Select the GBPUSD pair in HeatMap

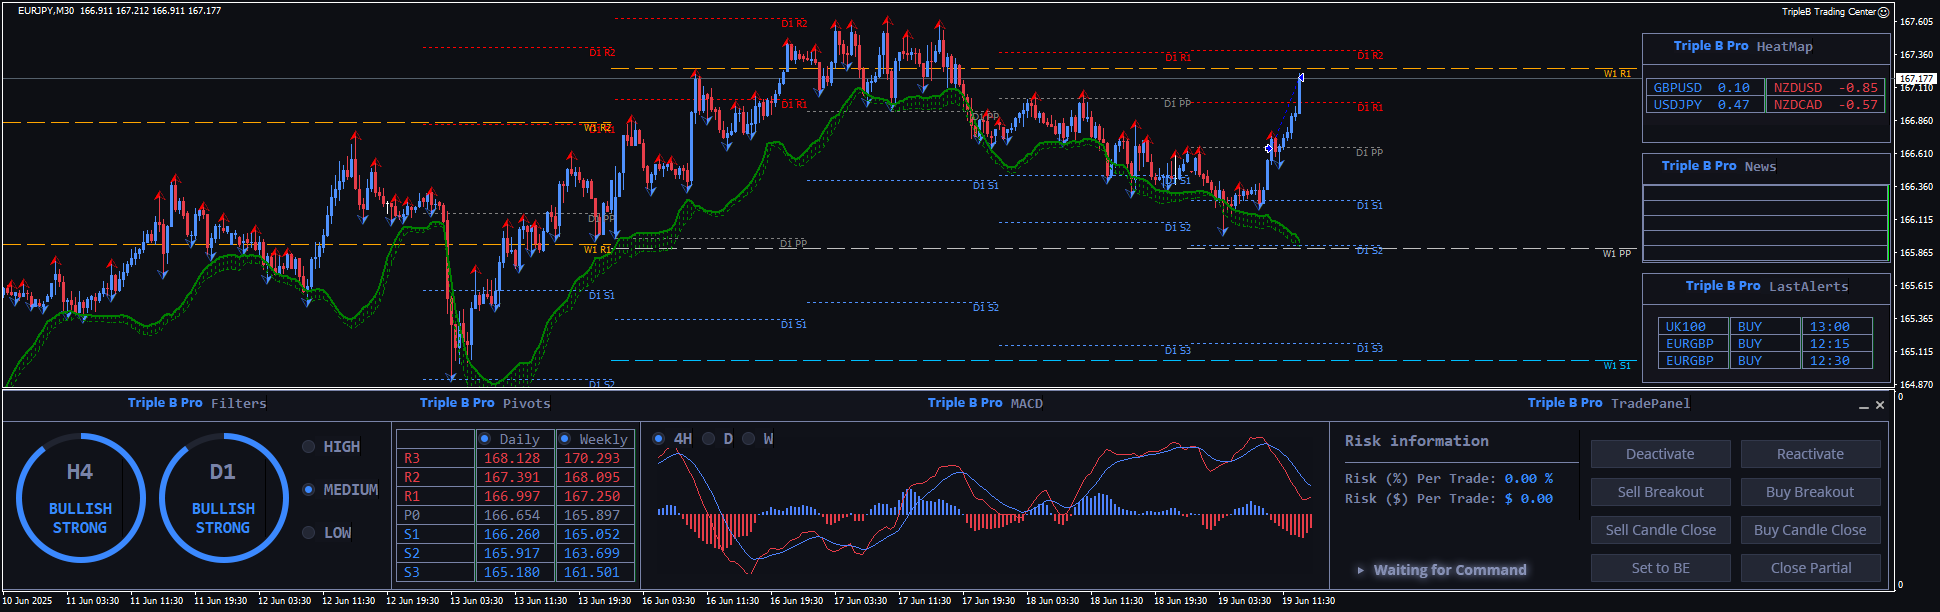point(1677,88)
